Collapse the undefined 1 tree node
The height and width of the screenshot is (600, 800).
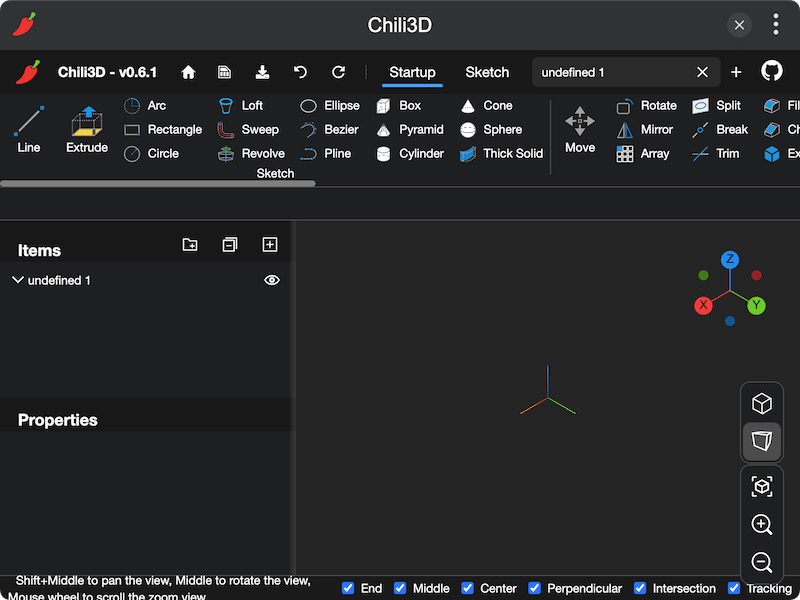pyautogui.click(x=18, y=280)
